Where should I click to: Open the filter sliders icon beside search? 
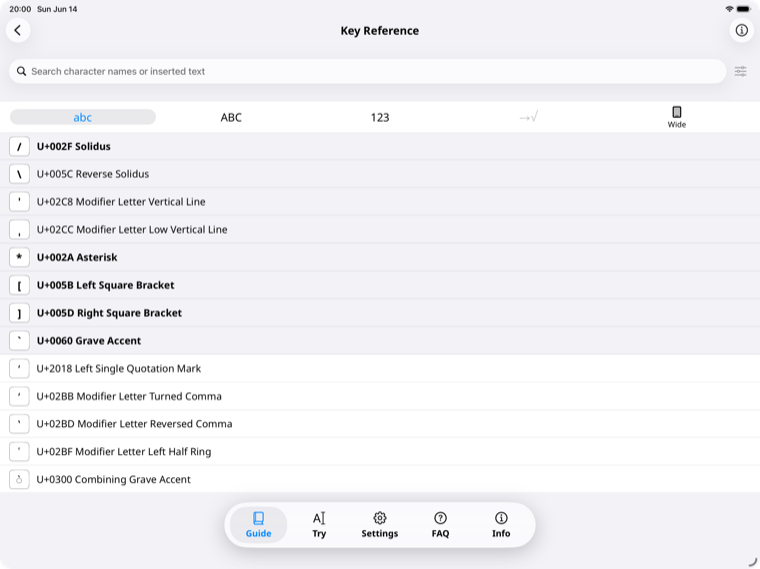click(741, 72)
